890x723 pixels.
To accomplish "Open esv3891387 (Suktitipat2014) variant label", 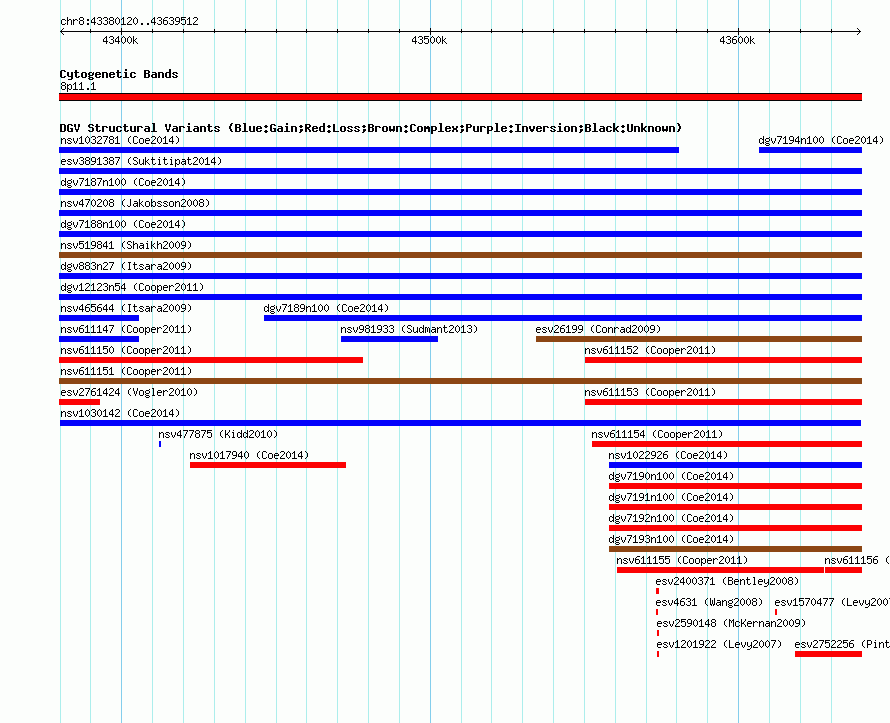I will pyautogui.click(x=141, y=161).
